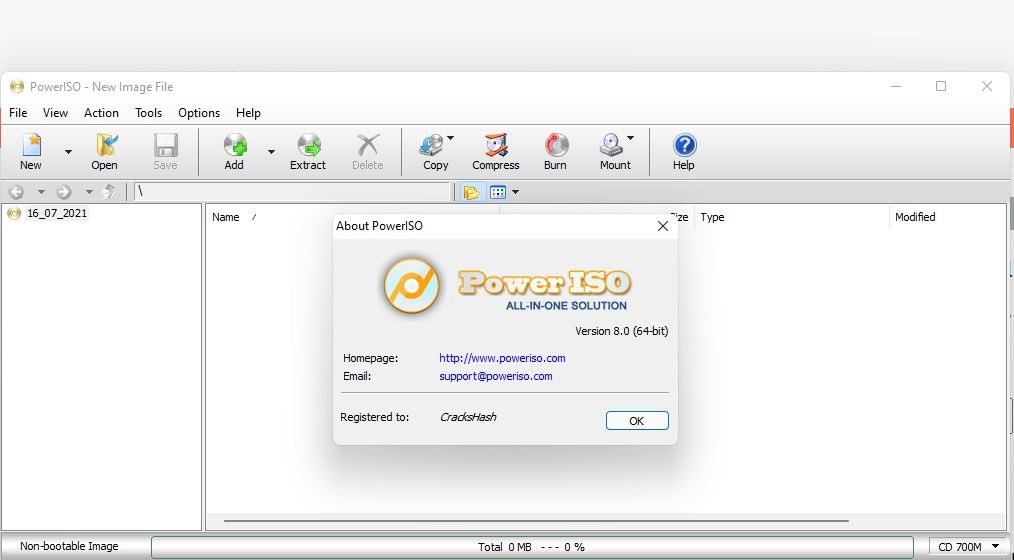This screenshot has width=1014, height=560.
Task: Click the blue Help question-mark icon
Action: pos(684,145)
